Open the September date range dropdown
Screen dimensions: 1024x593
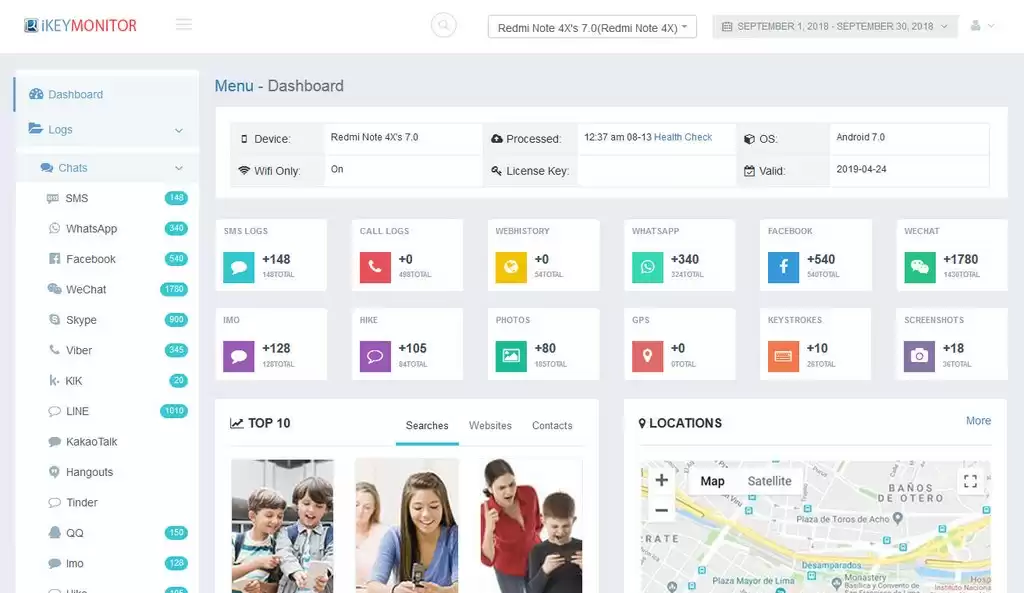(x=833, y=26)
